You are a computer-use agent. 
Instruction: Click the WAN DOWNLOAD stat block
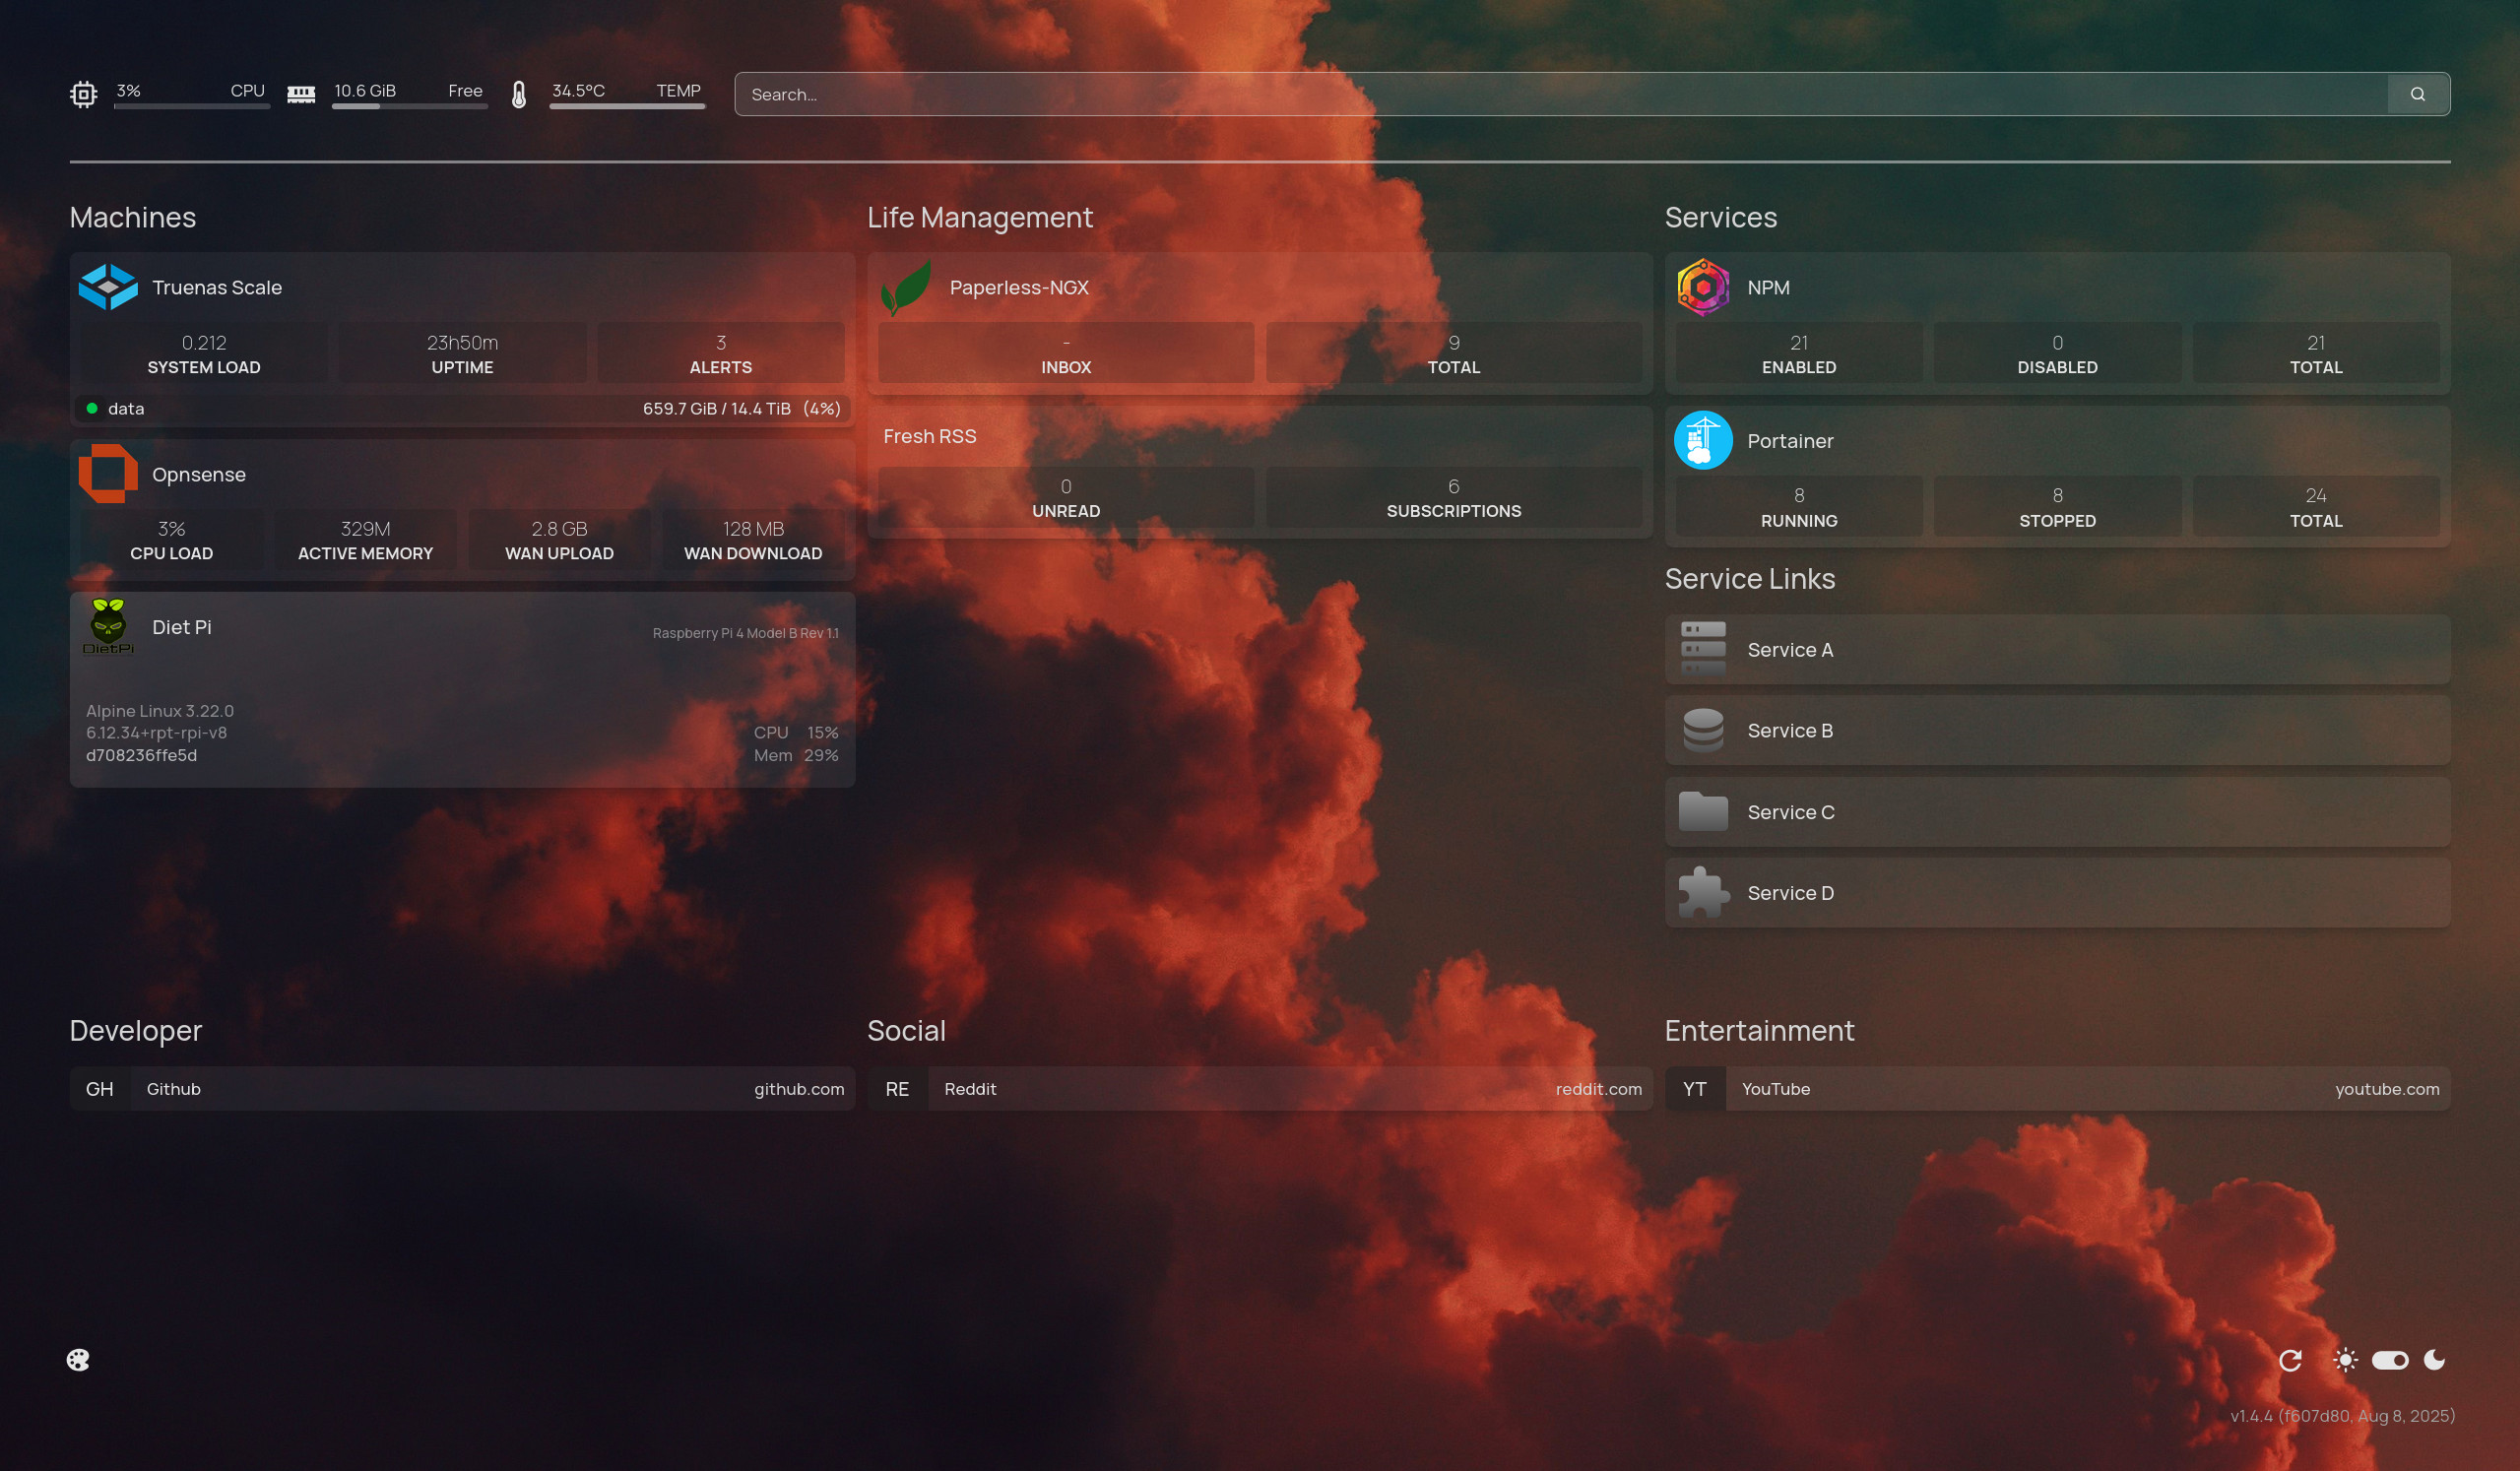[x=753, y=539]
